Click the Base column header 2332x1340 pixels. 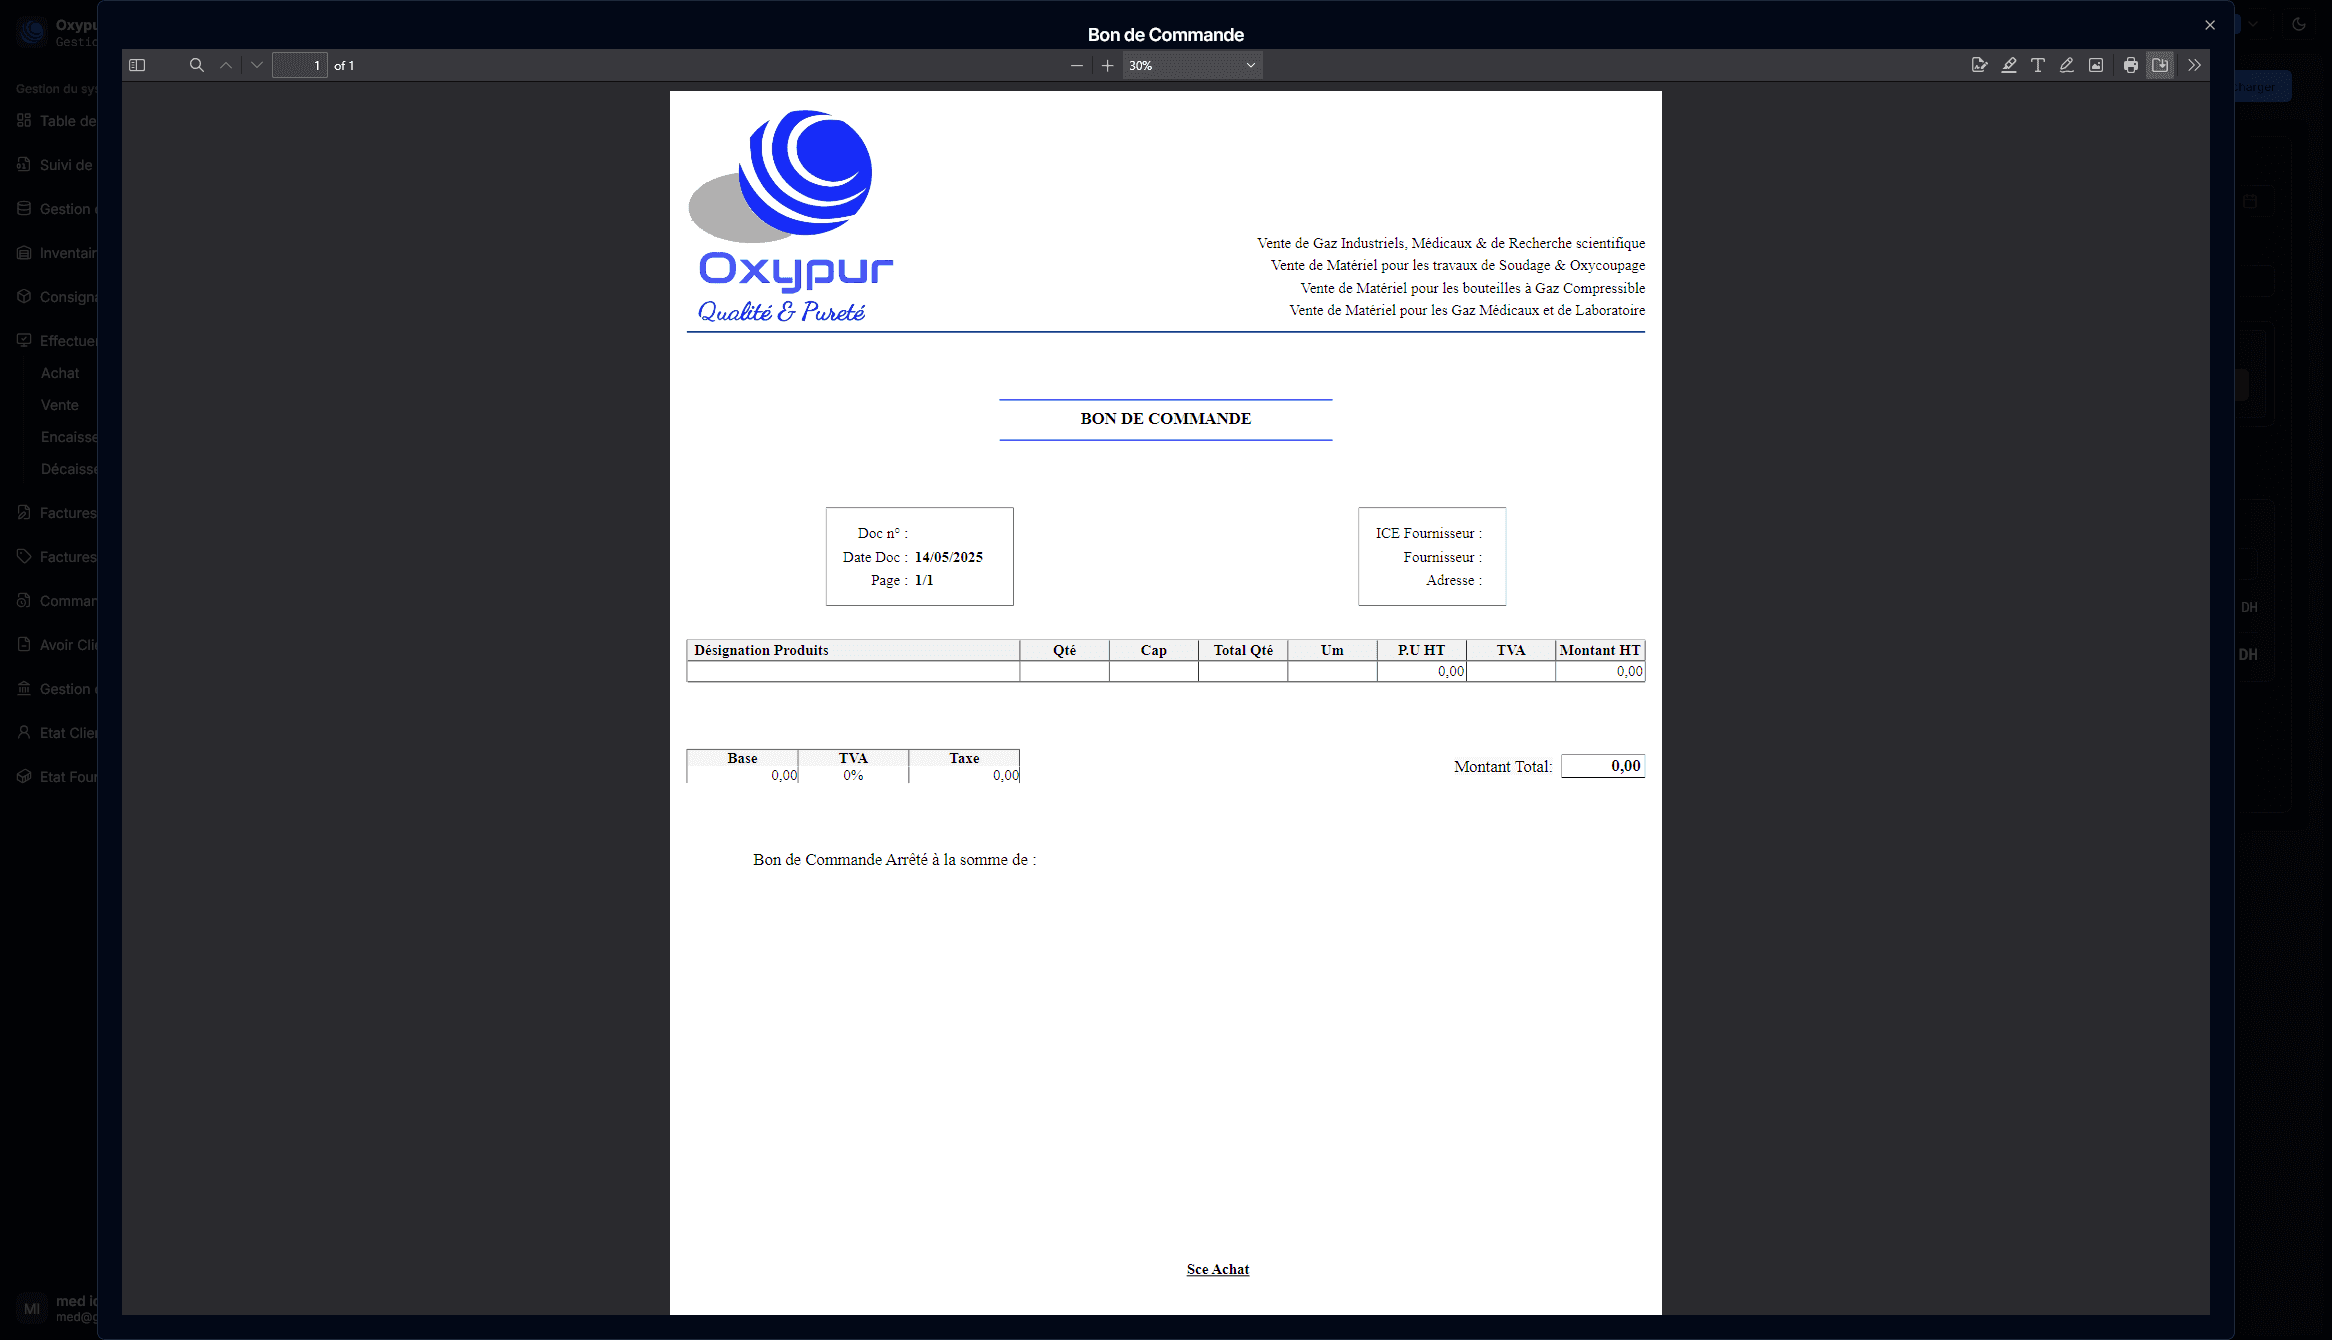point(742,758)
